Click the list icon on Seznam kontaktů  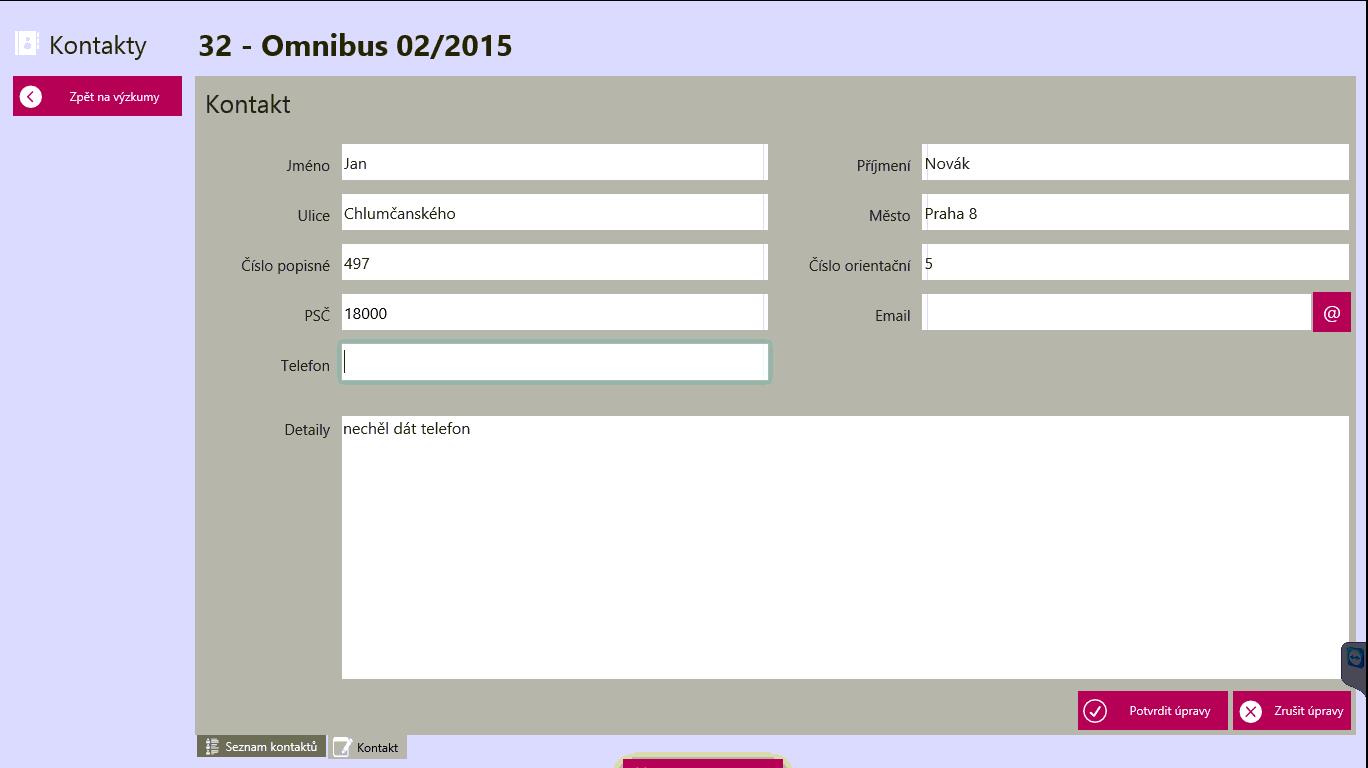(211, 747)
